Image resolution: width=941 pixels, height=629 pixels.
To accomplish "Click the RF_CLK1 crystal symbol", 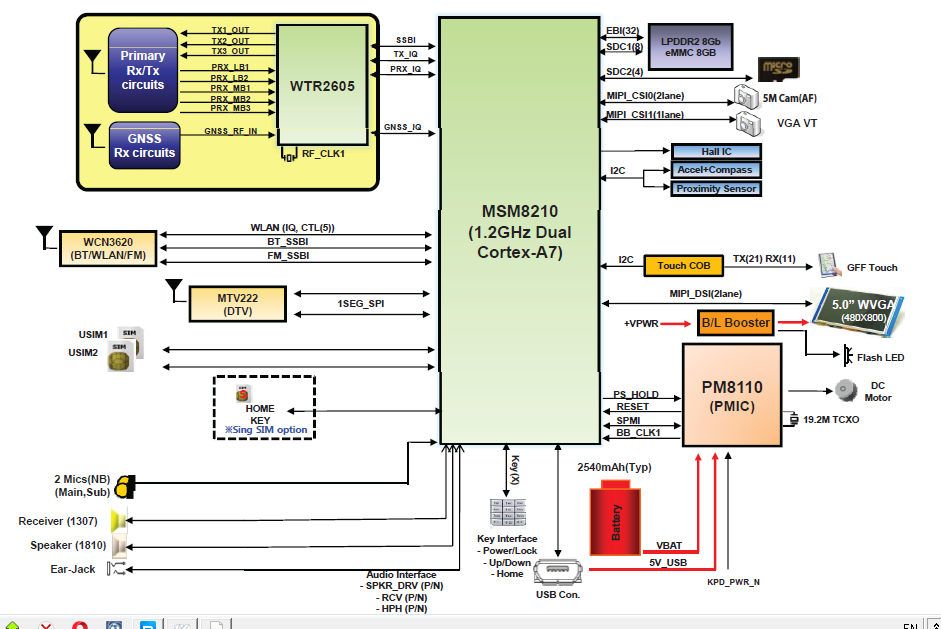I will tap(289, 156).
